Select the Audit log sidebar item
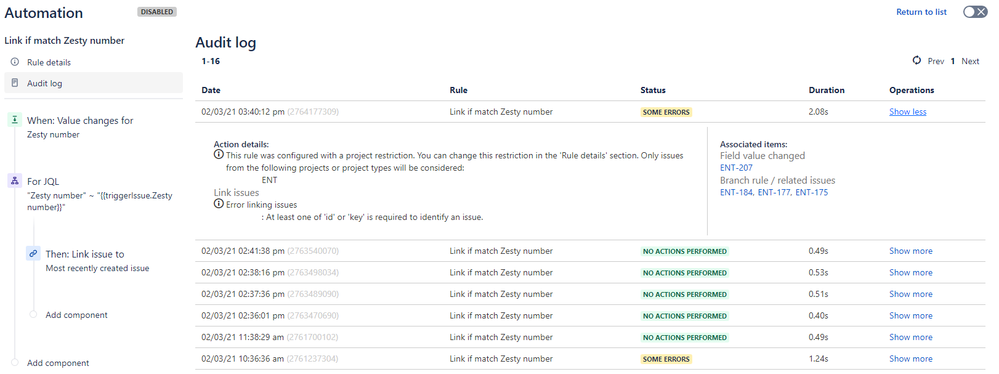Screen dimensions: 999x374 [93, 83]
